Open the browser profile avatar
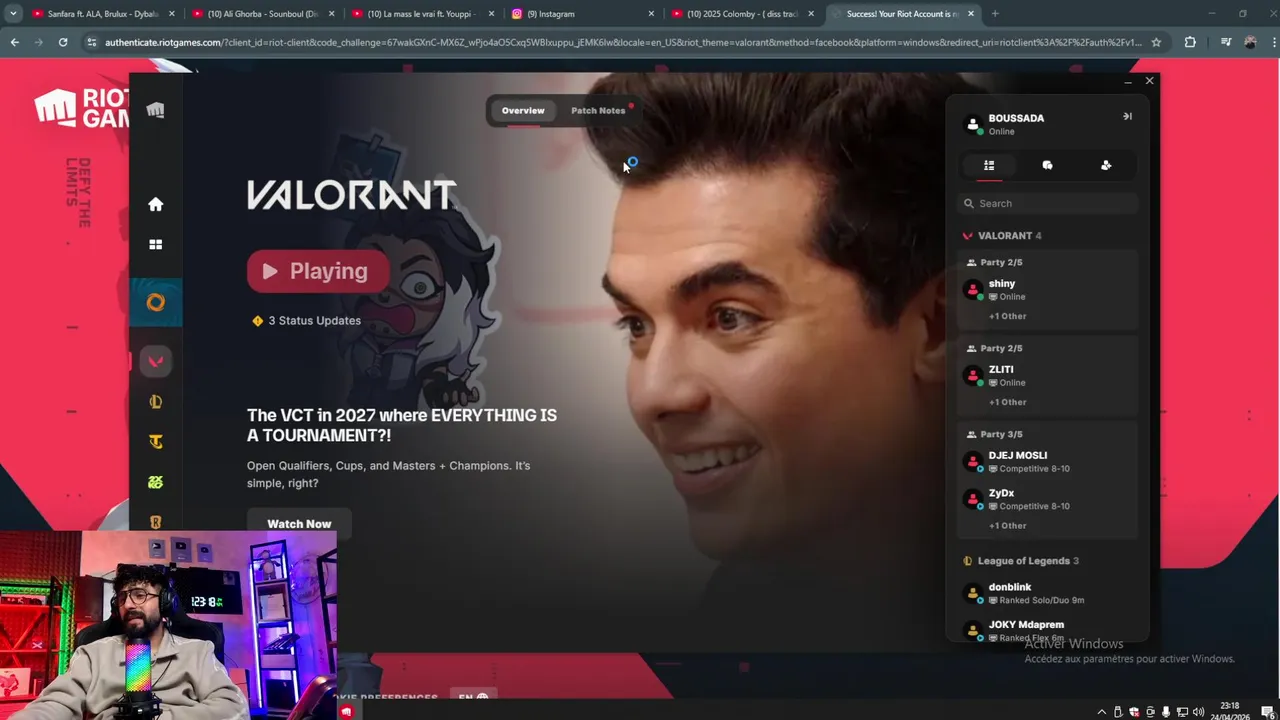1280x720 pixels. 1250,42
